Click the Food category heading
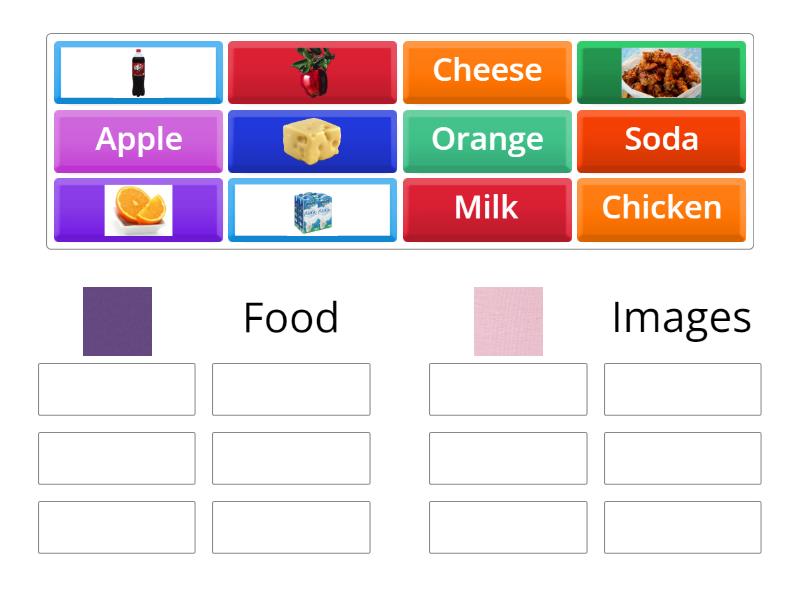The image size is (800, 600). pyautogui.click(x=291, y=318)
